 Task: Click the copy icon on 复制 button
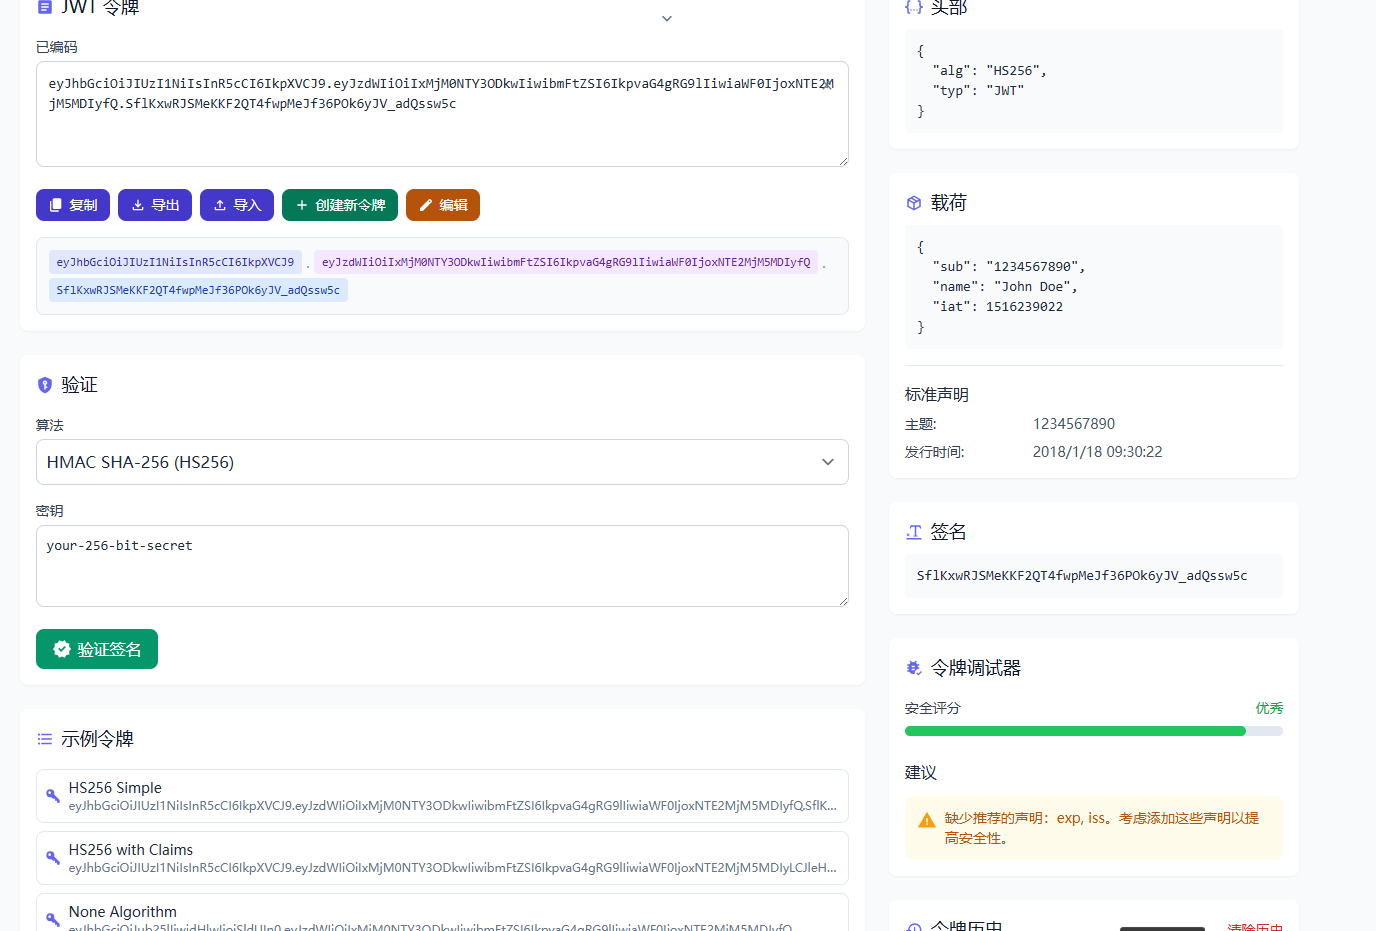coord(56,205)
